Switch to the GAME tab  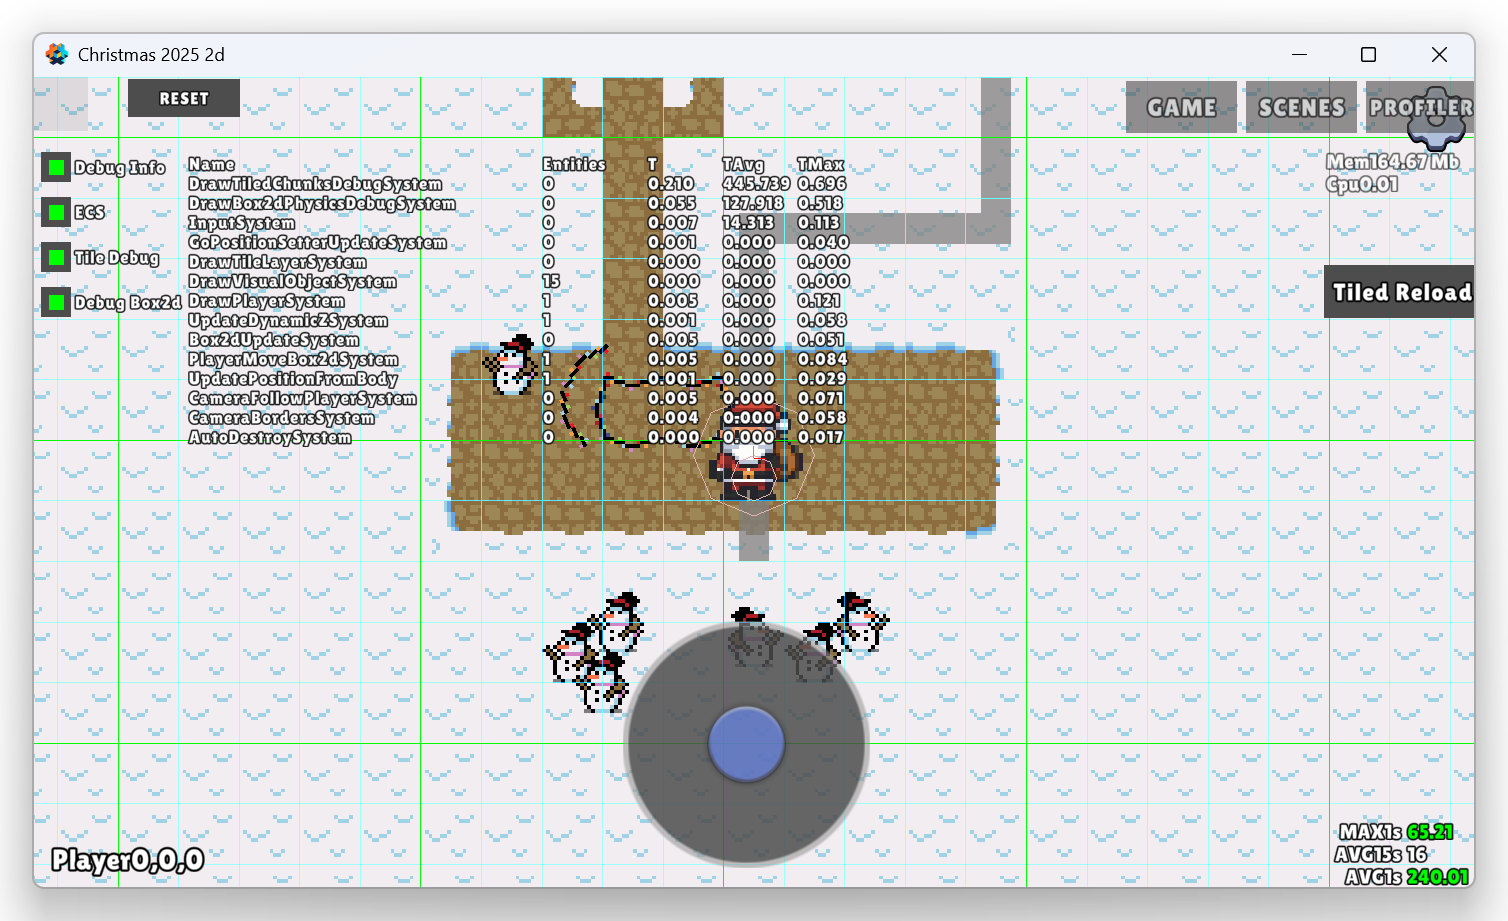(x=1181, y=107)
